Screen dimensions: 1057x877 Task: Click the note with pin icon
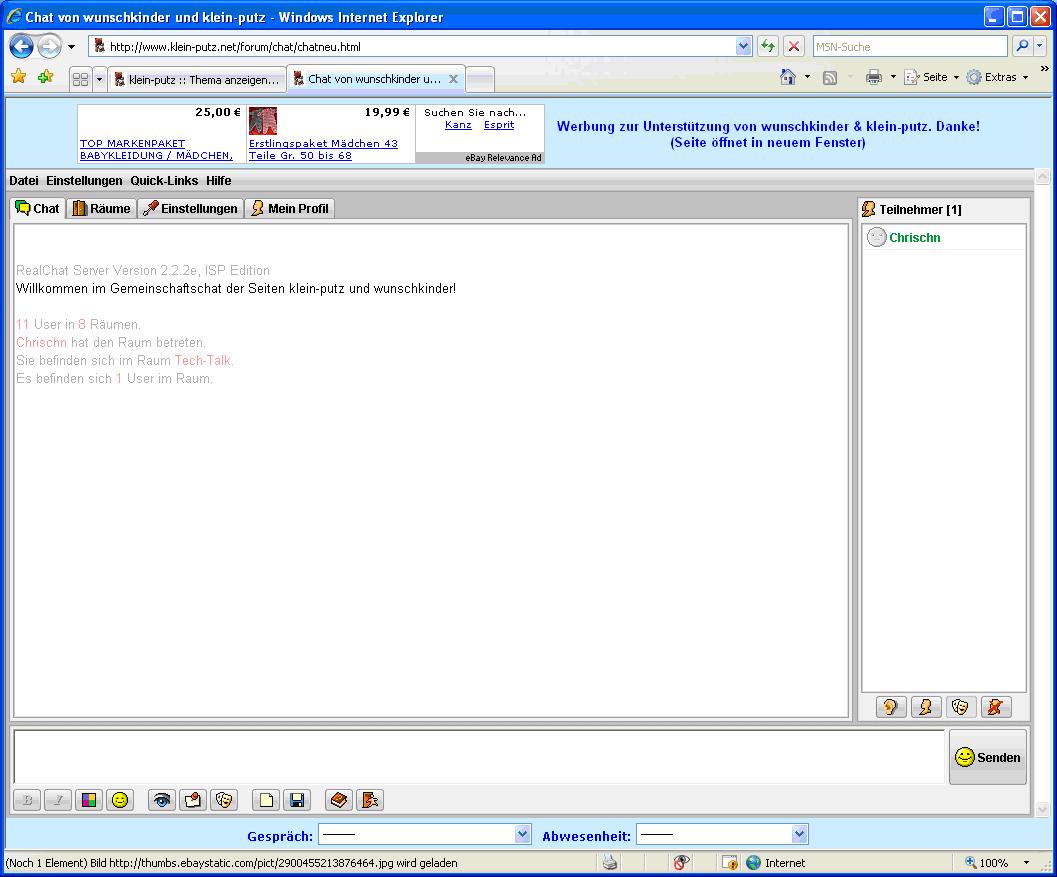(194, 800)
